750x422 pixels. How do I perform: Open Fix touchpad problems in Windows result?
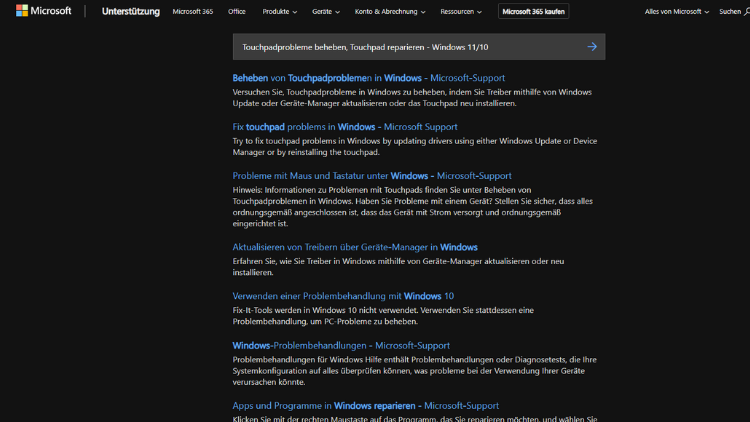[x=344, y=127]
